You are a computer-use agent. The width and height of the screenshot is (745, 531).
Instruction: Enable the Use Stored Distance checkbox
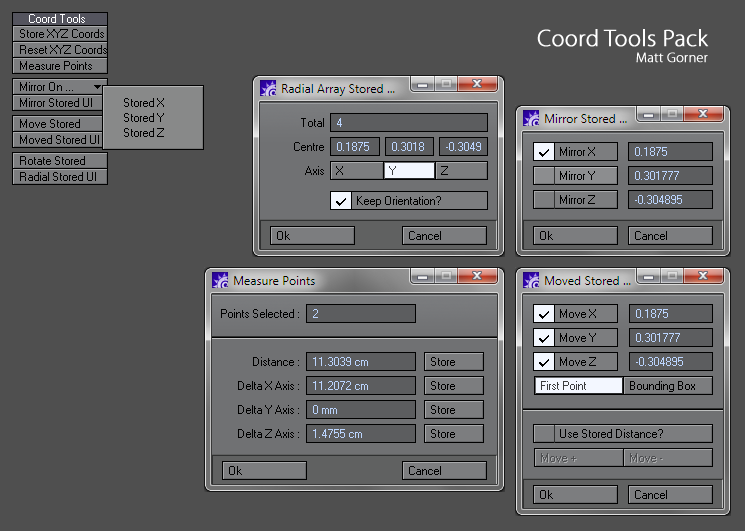[x=544, y=434]
